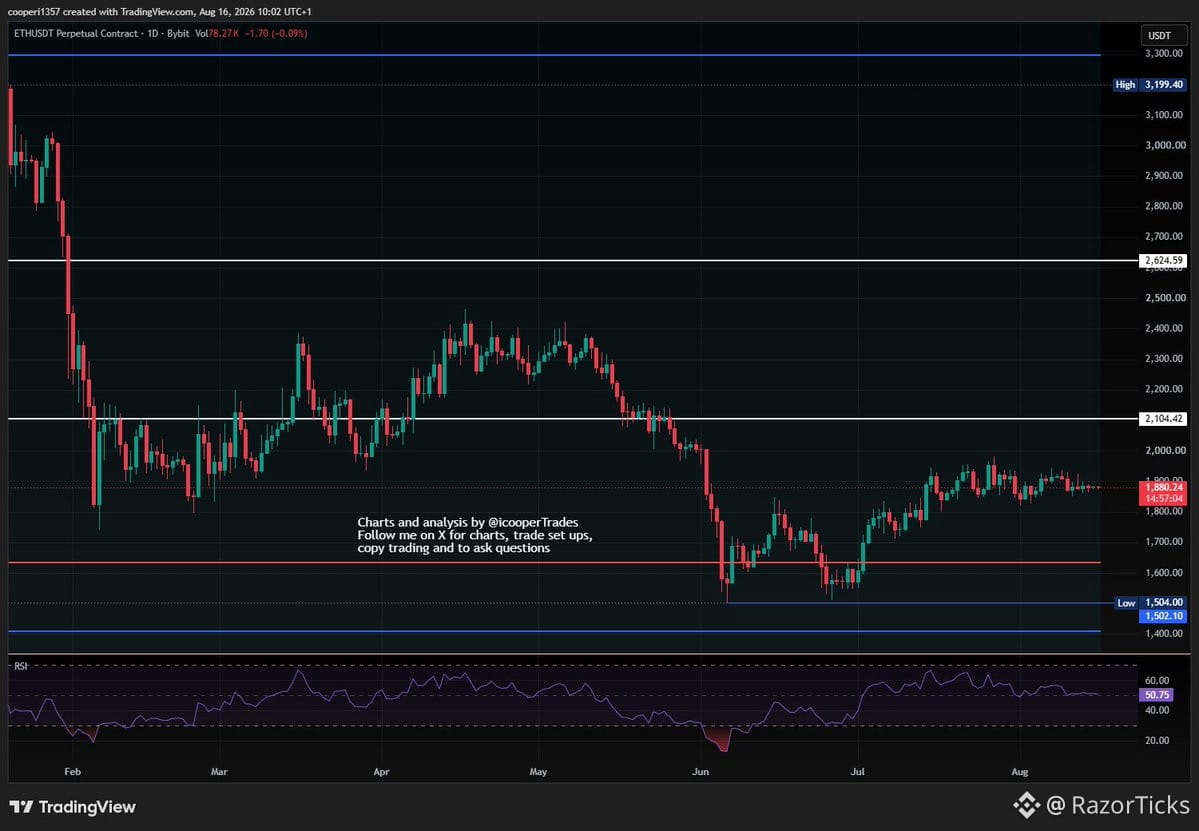
Task: Click the Mar date label on time axis
Action: click(219, 771)
